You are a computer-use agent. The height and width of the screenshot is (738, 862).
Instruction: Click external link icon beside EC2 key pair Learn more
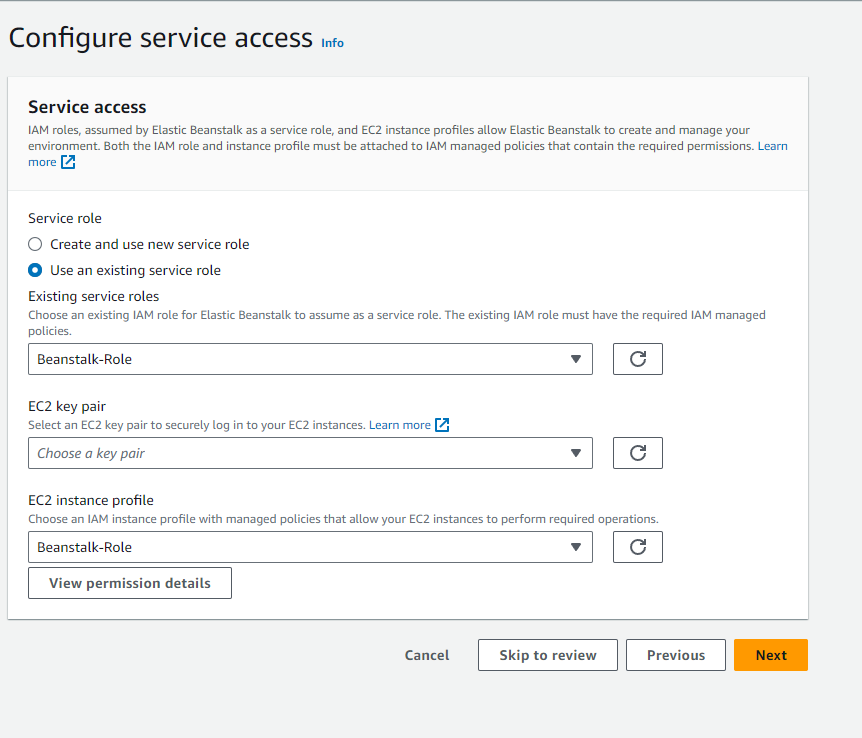point(442,425)
